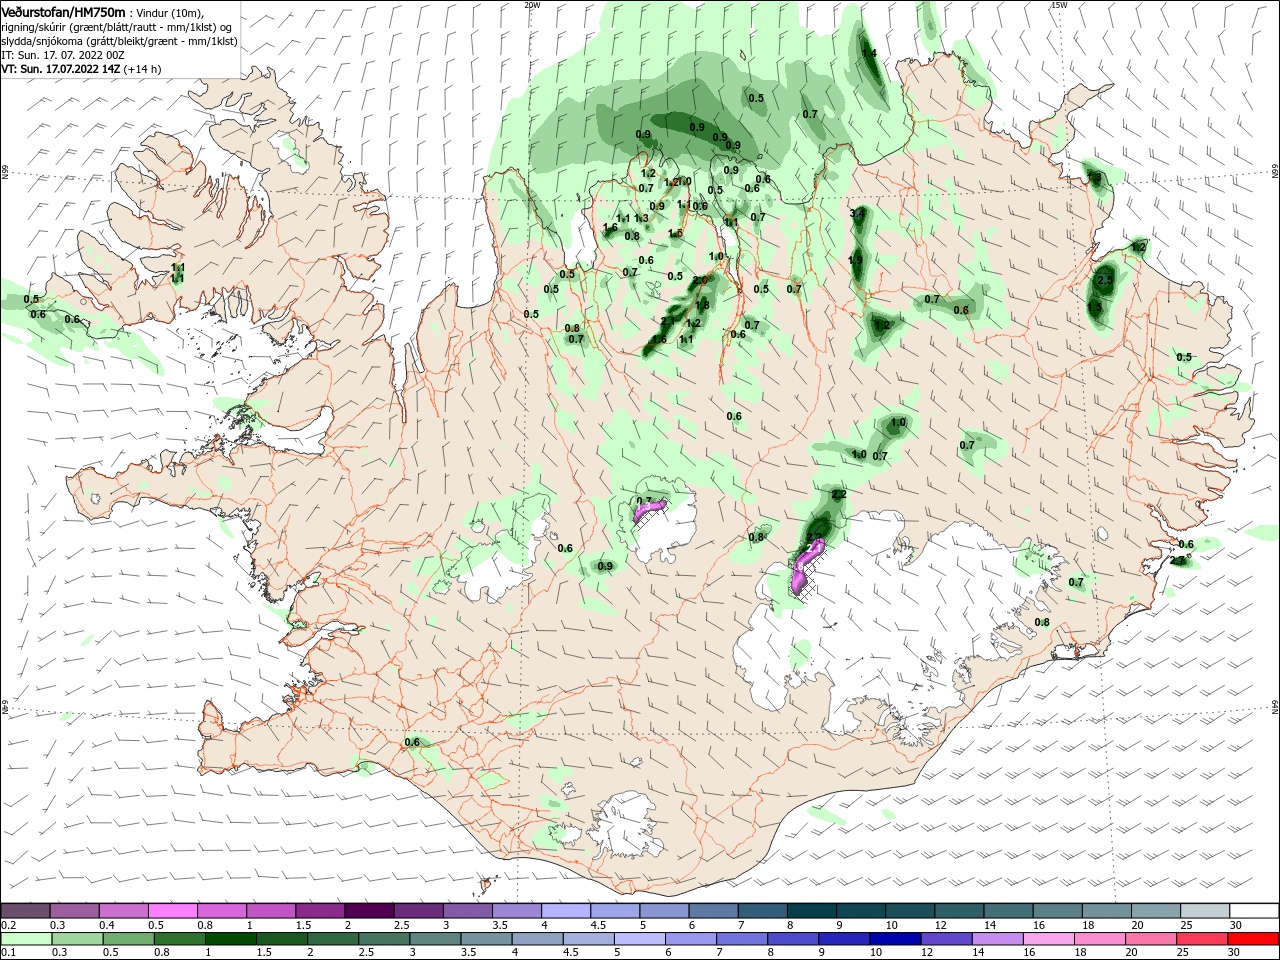Pick the bright pink swatch between 0.5 and 0.8
Screen dimensions: 1280x960
click(x=172, y=911)
